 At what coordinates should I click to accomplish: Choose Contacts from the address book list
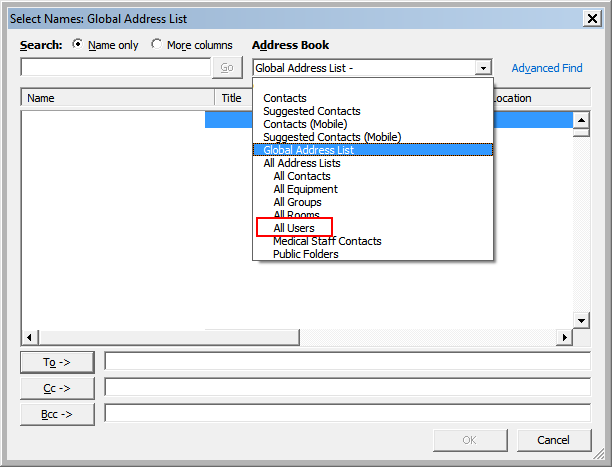[285, 98]
